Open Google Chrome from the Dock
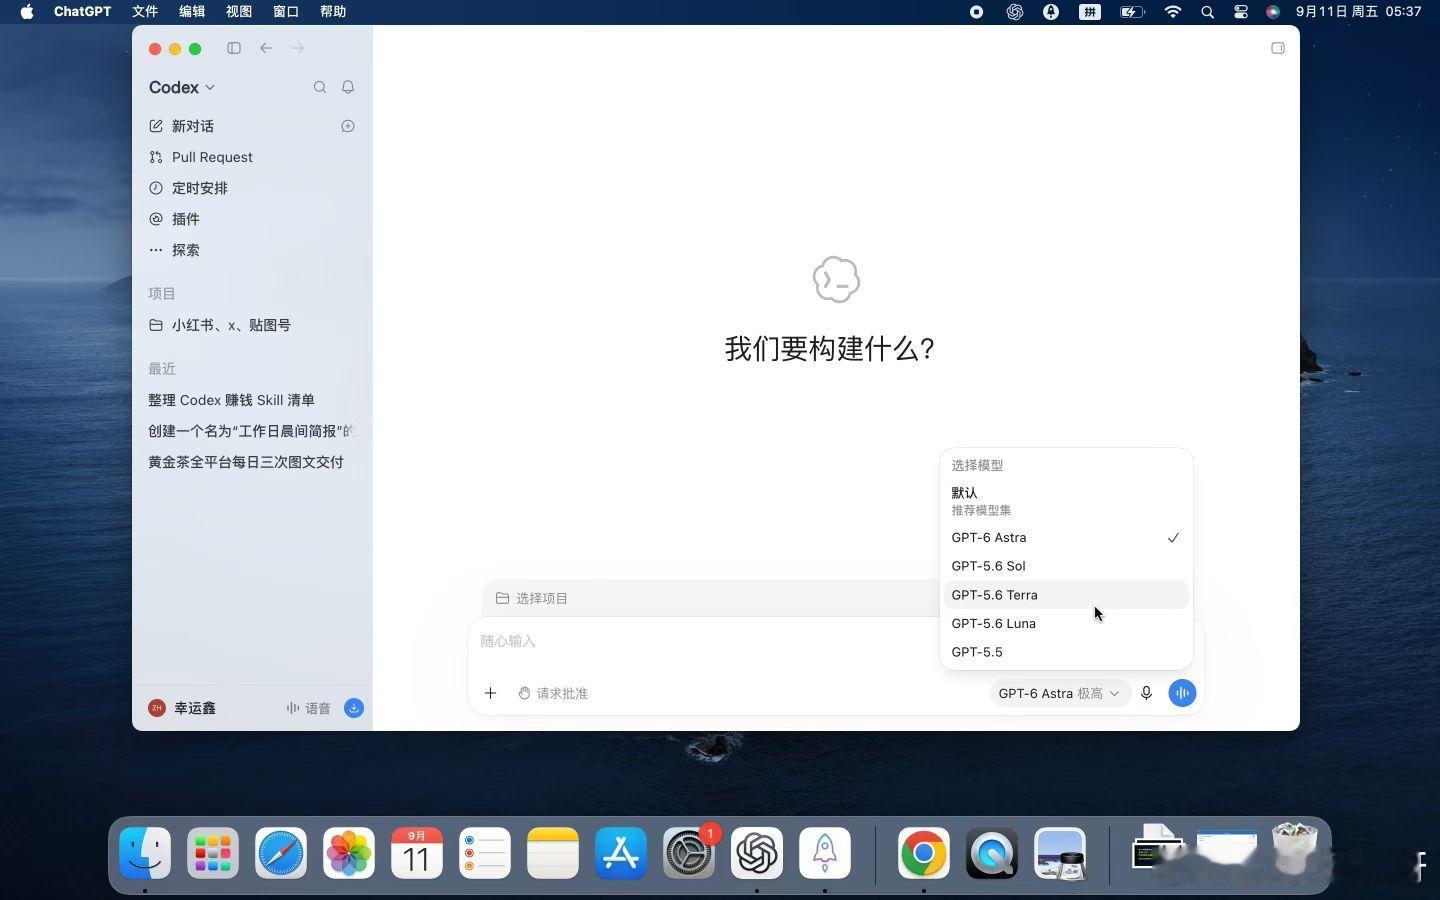This screenshot has width=1440, height=900. pos(924,853)
